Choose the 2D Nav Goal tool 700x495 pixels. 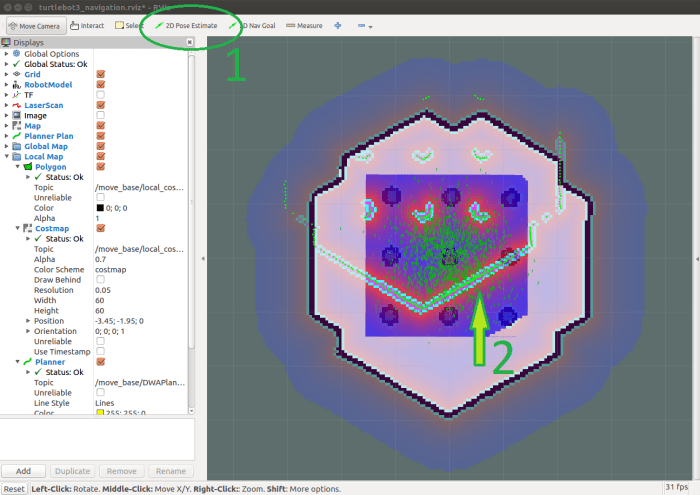252,26
